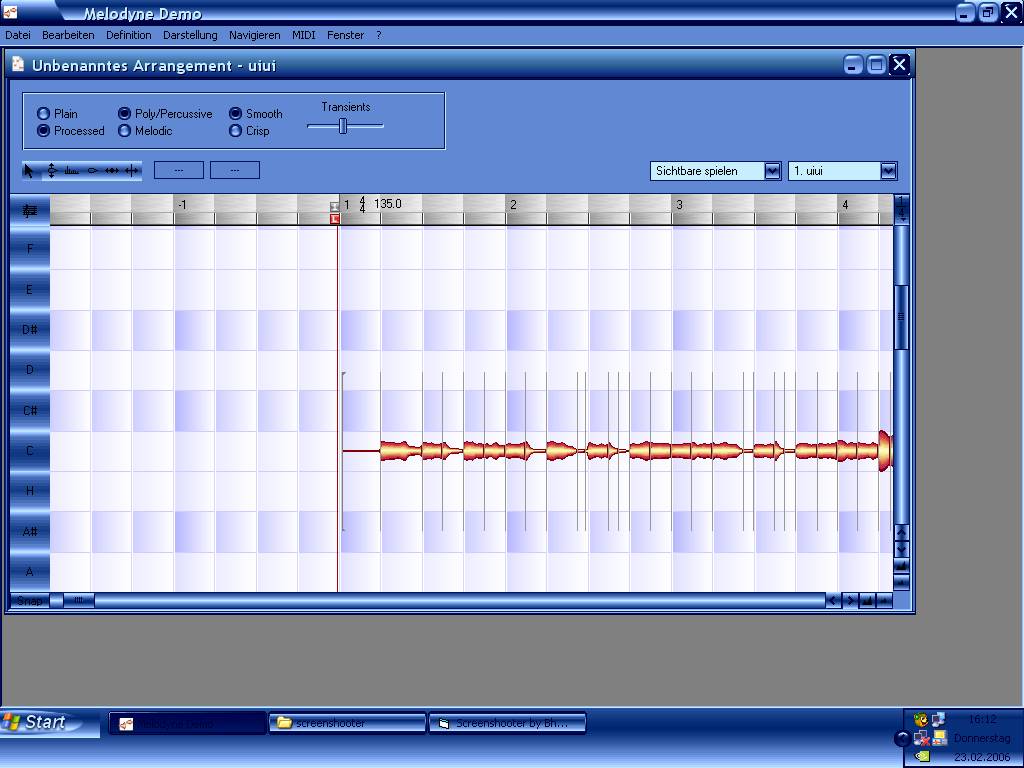Click the large note blob at bar 4 end
Screen dimensions: 1024x768
click(885, 451)
